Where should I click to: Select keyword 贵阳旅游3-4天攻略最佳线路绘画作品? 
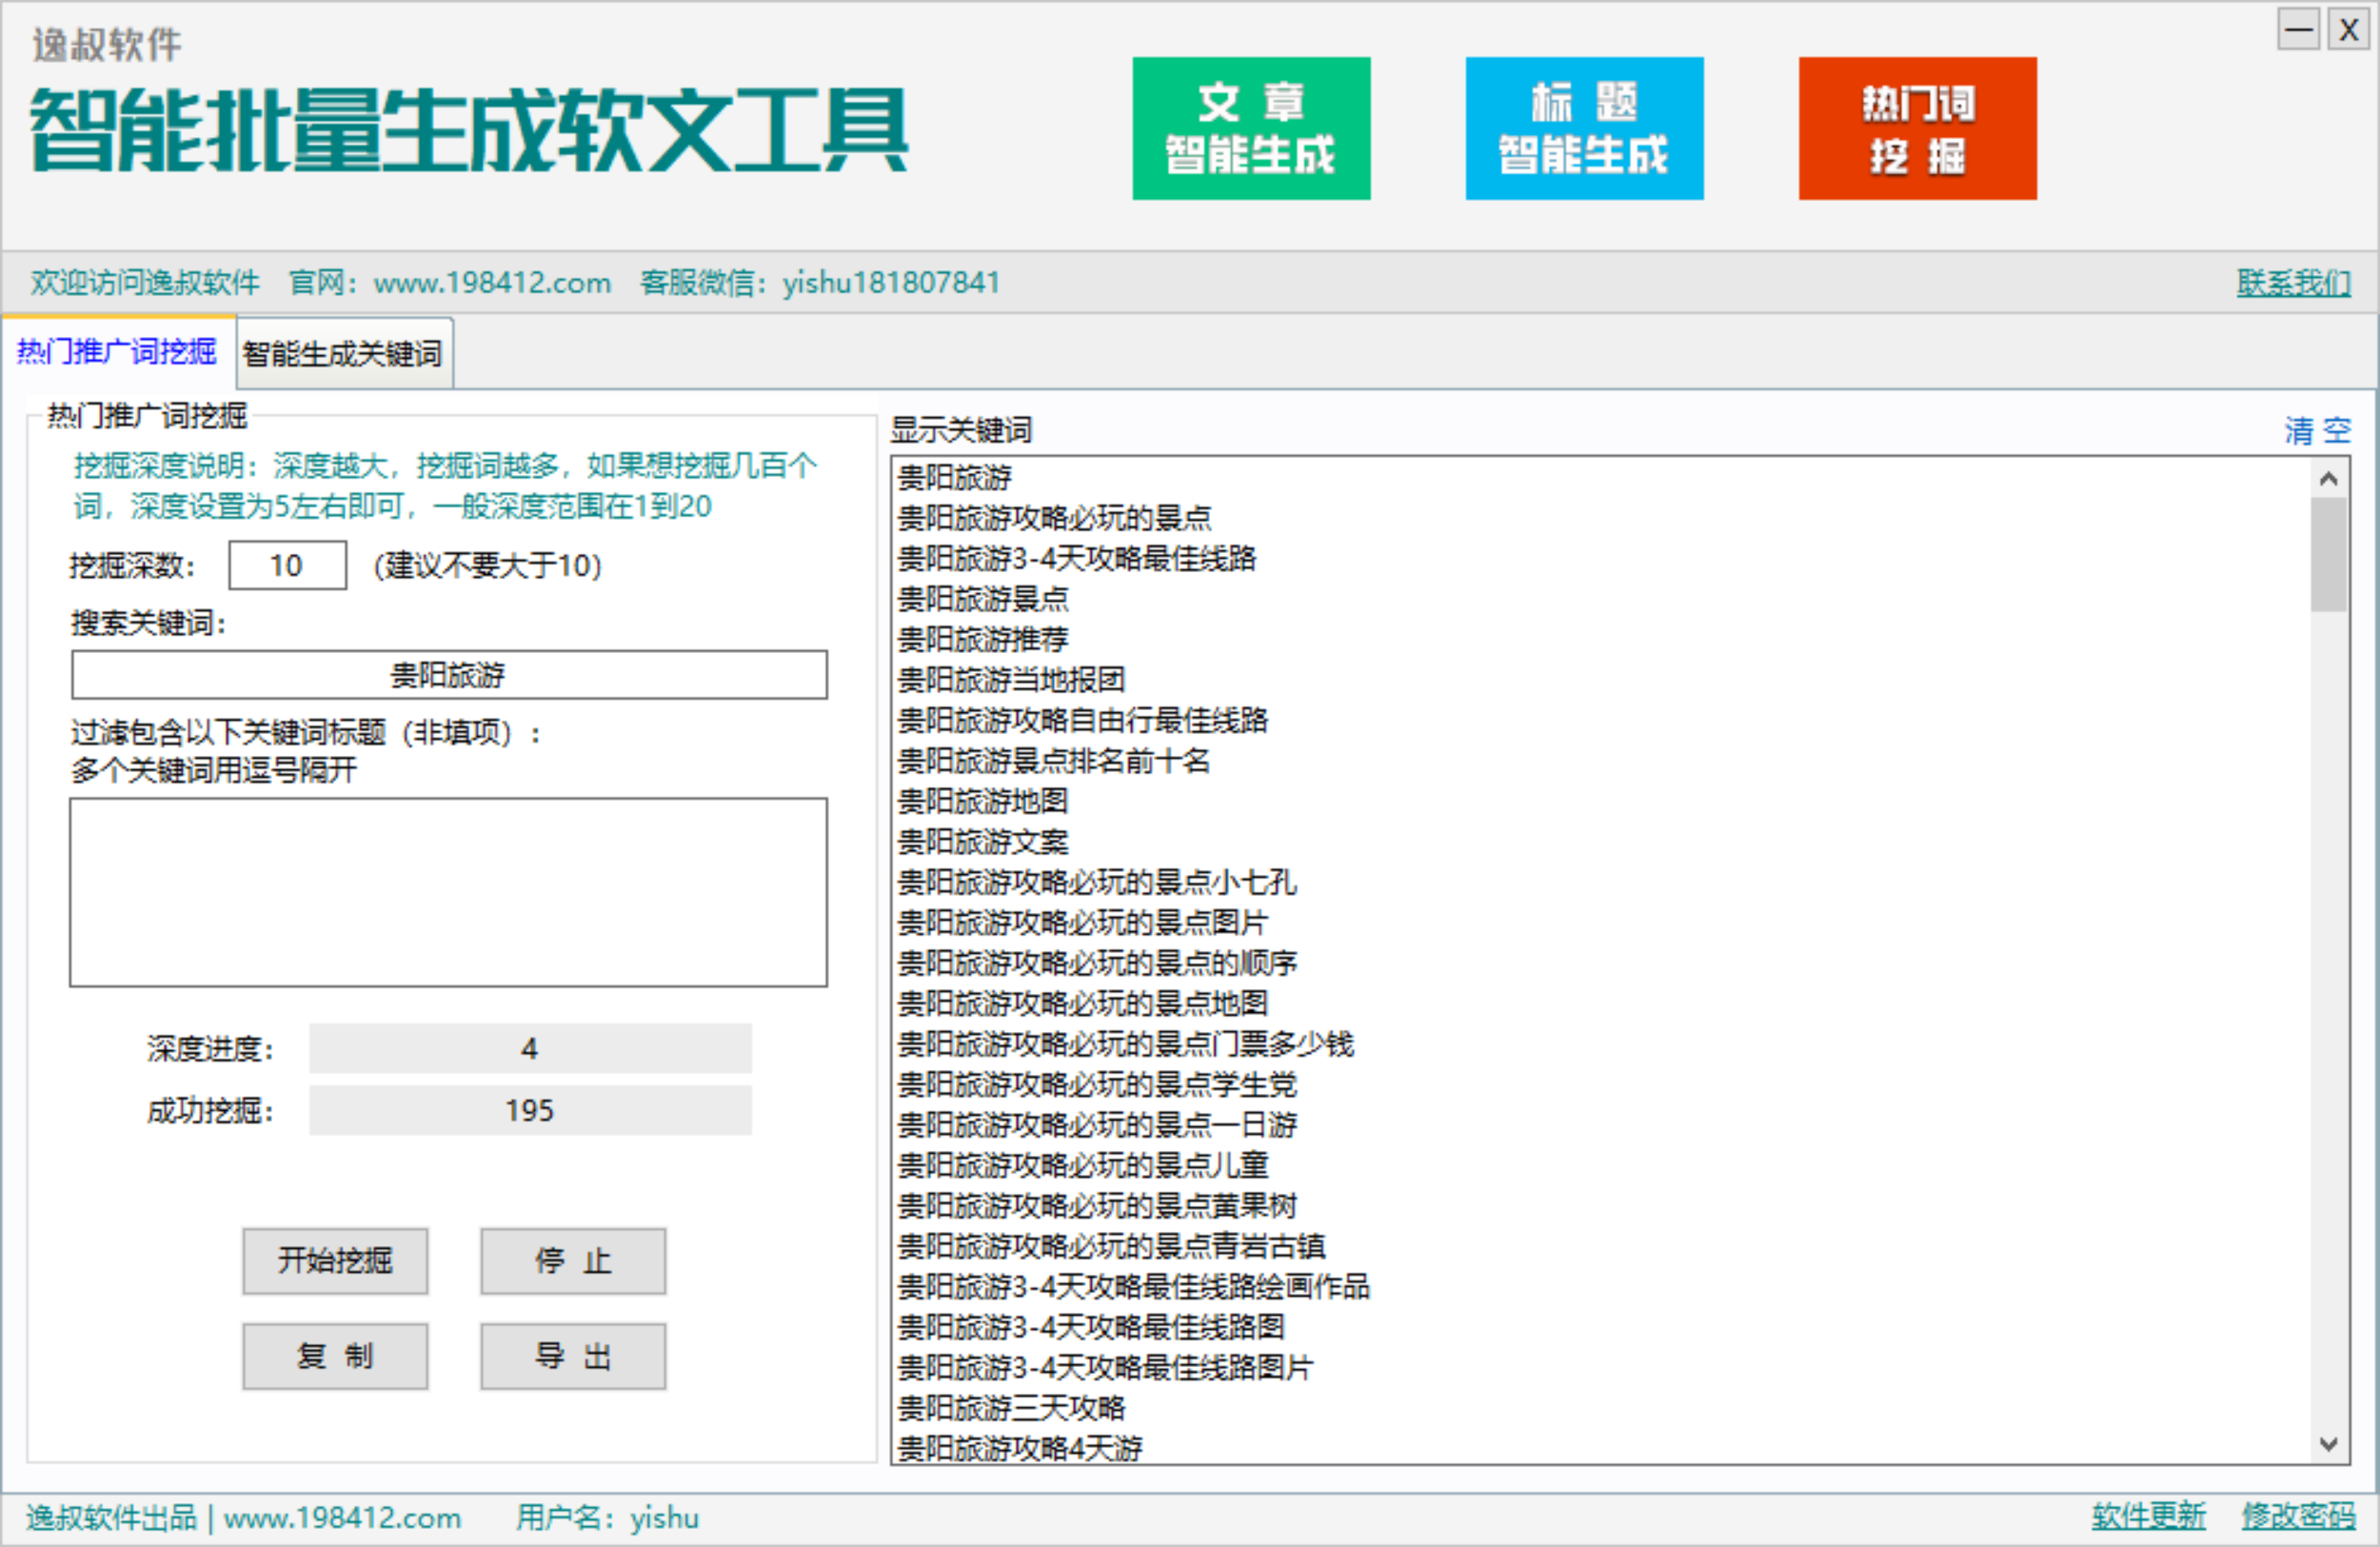click(x=1133, y=1286)
